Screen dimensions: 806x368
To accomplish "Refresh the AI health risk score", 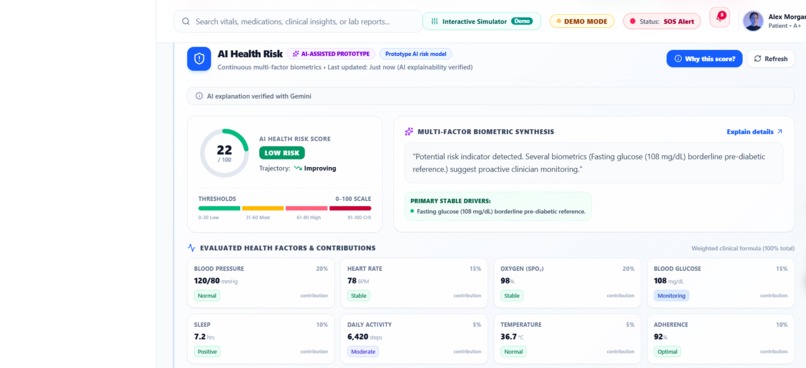I will 771,59.
